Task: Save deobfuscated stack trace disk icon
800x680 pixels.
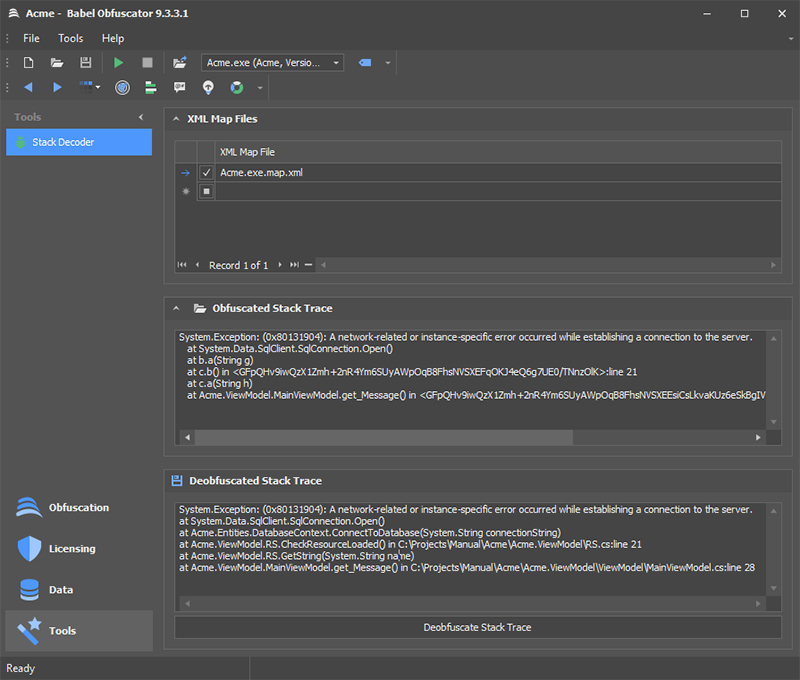Action: 177,481
